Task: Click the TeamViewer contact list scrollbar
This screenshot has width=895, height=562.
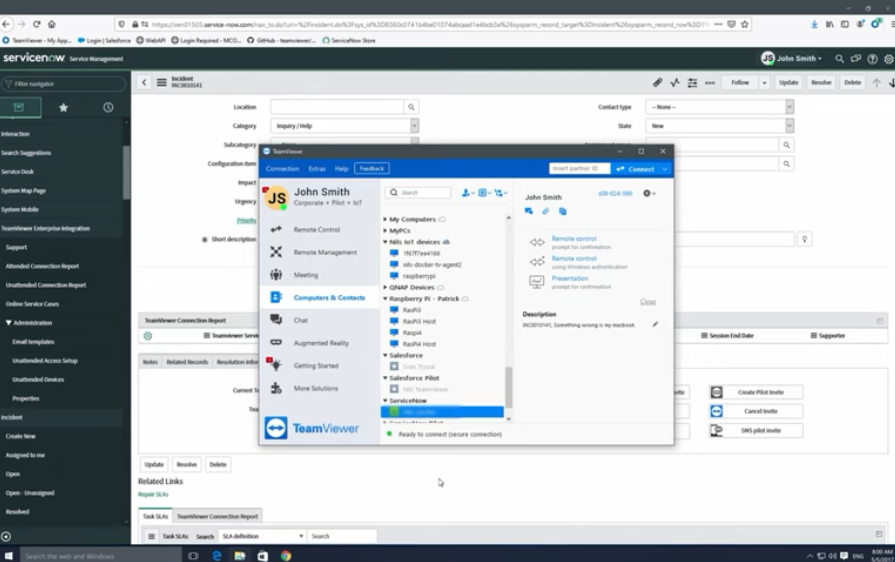Action: pos(509,388)
